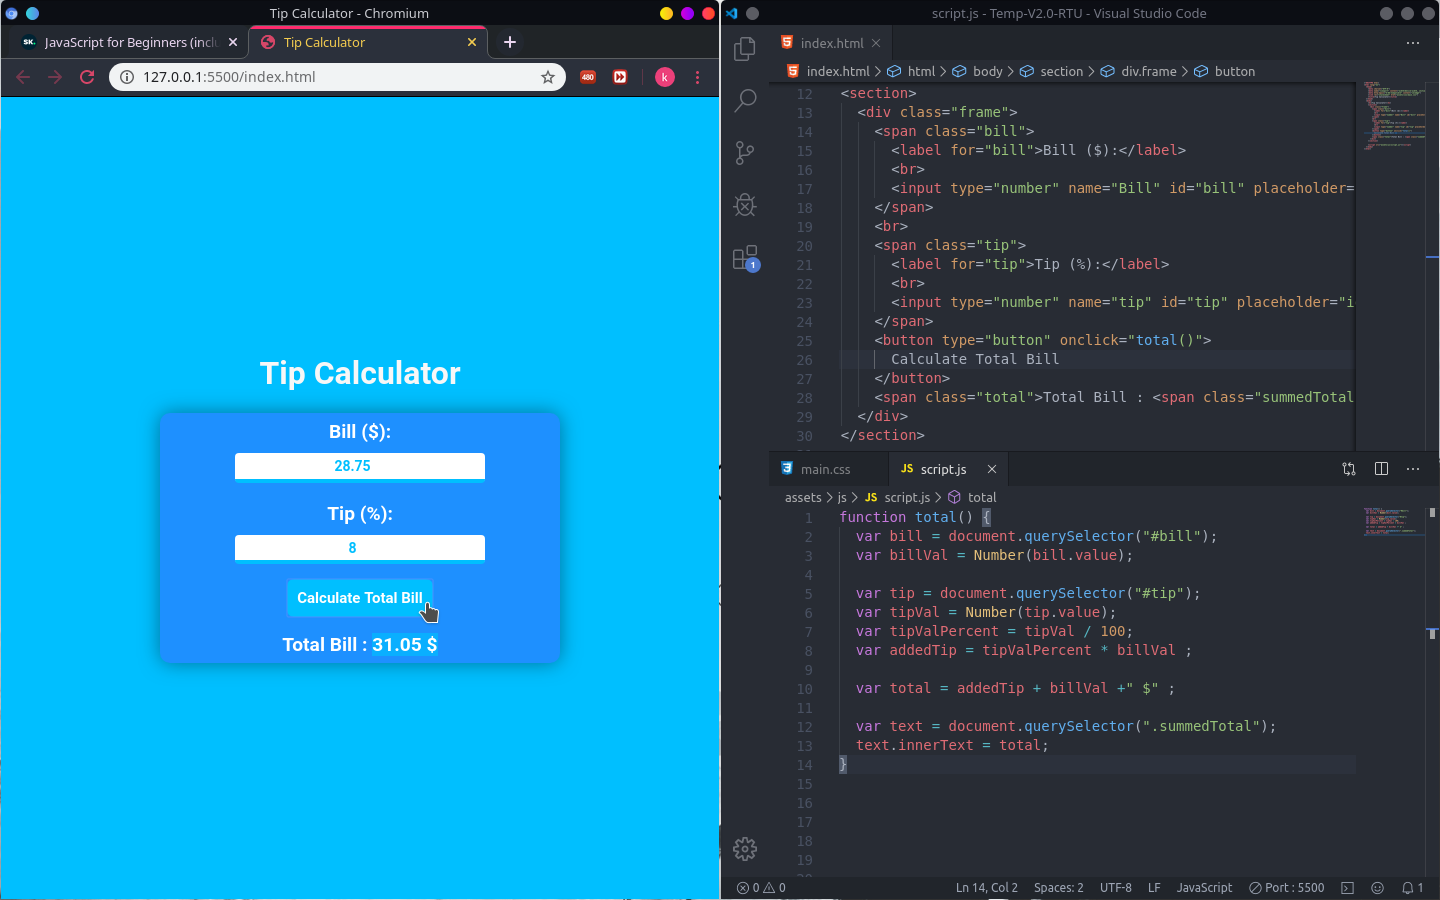The image size is (1440, 900).
Task: Select 'div.frame' in the breadcrumb
Action: pos(1148,71)
